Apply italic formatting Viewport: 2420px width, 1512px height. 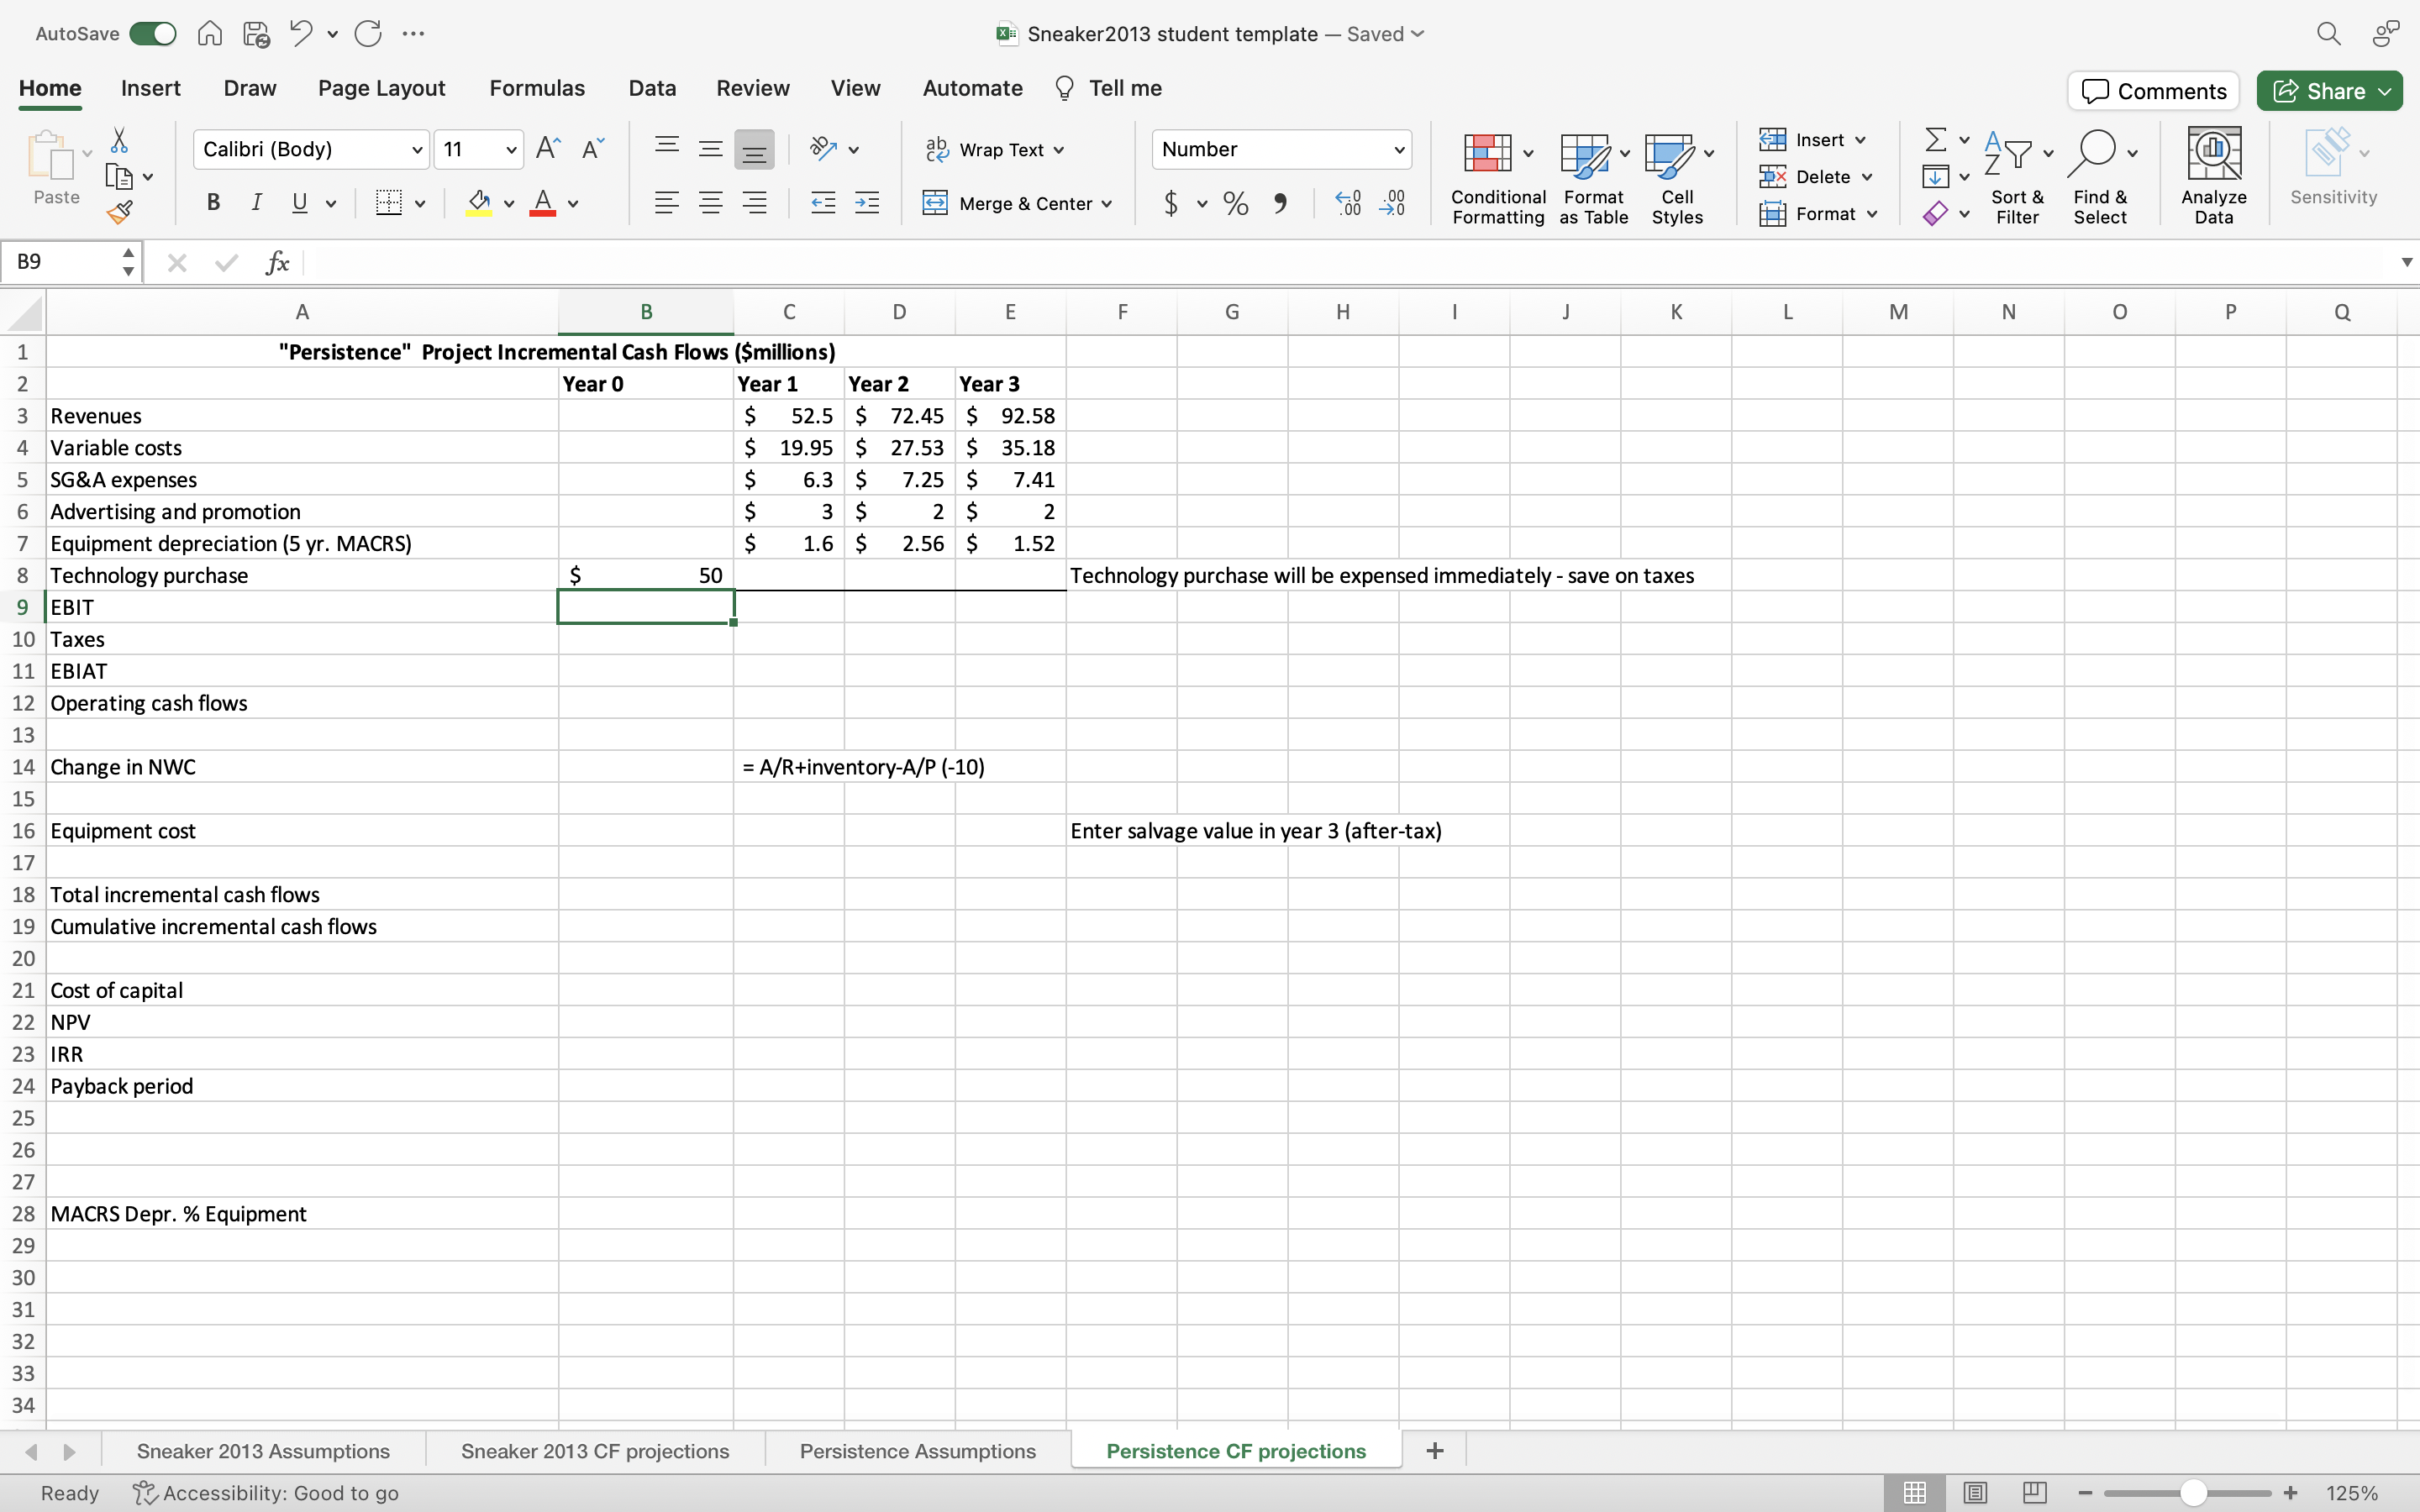(257, 203)
